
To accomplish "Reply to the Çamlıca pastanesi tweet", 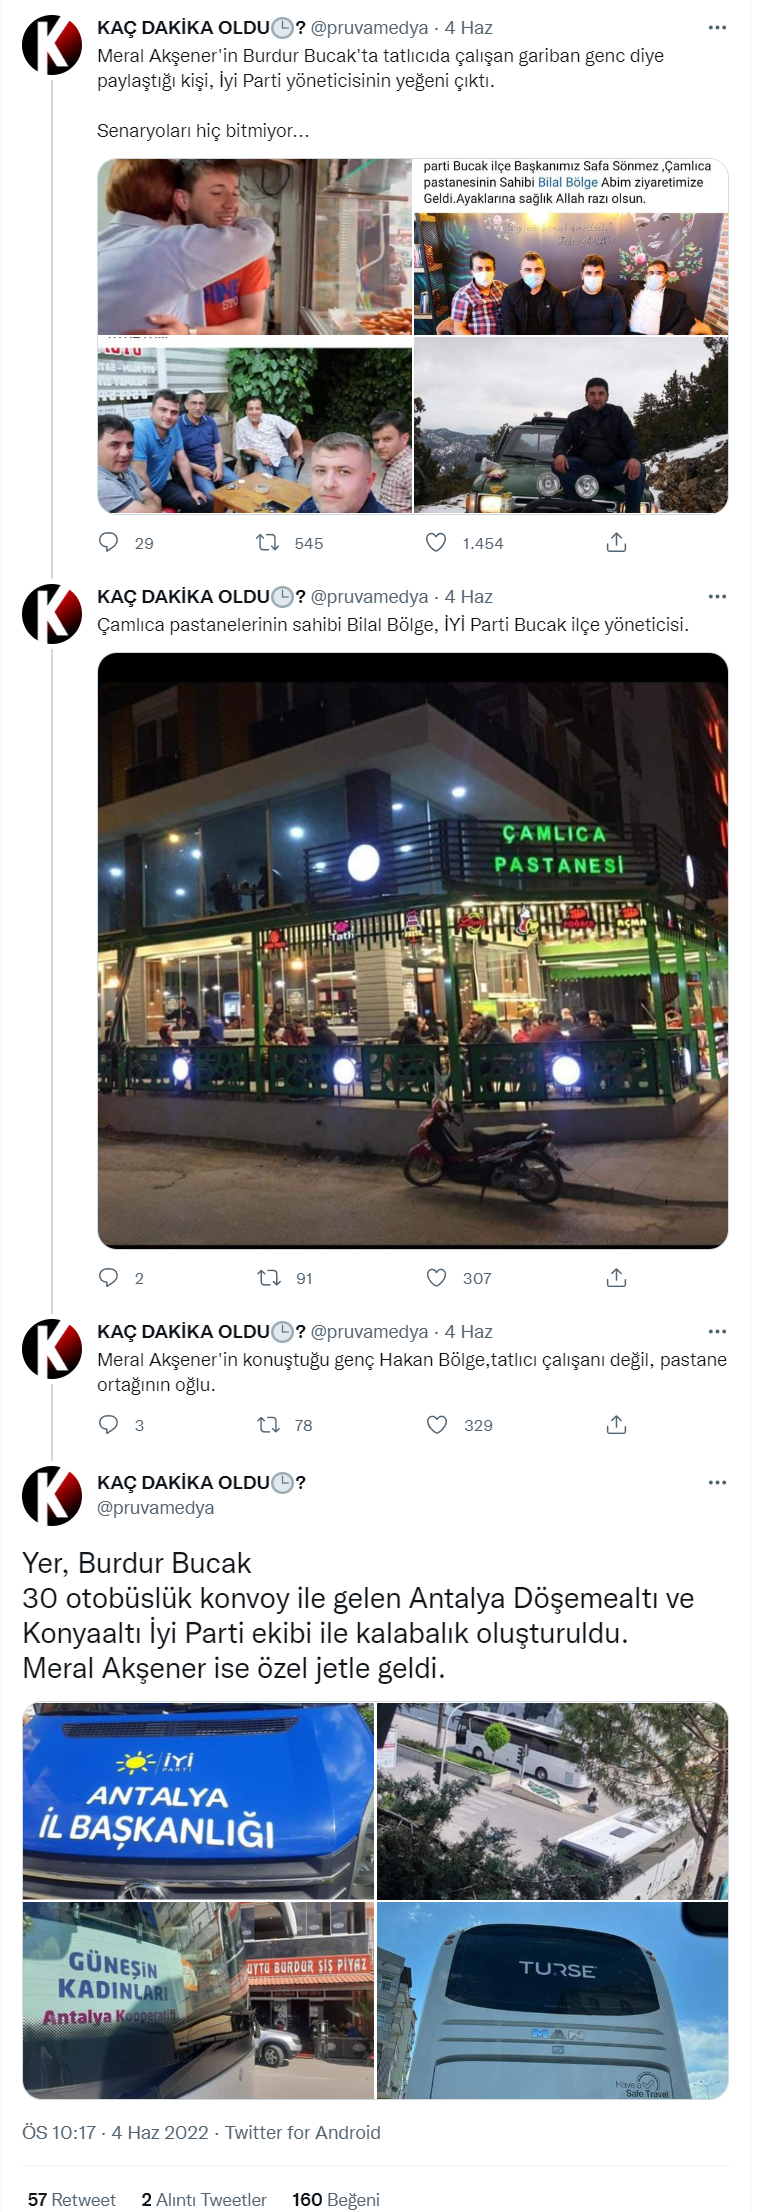I will click(x=109, y=1277).
